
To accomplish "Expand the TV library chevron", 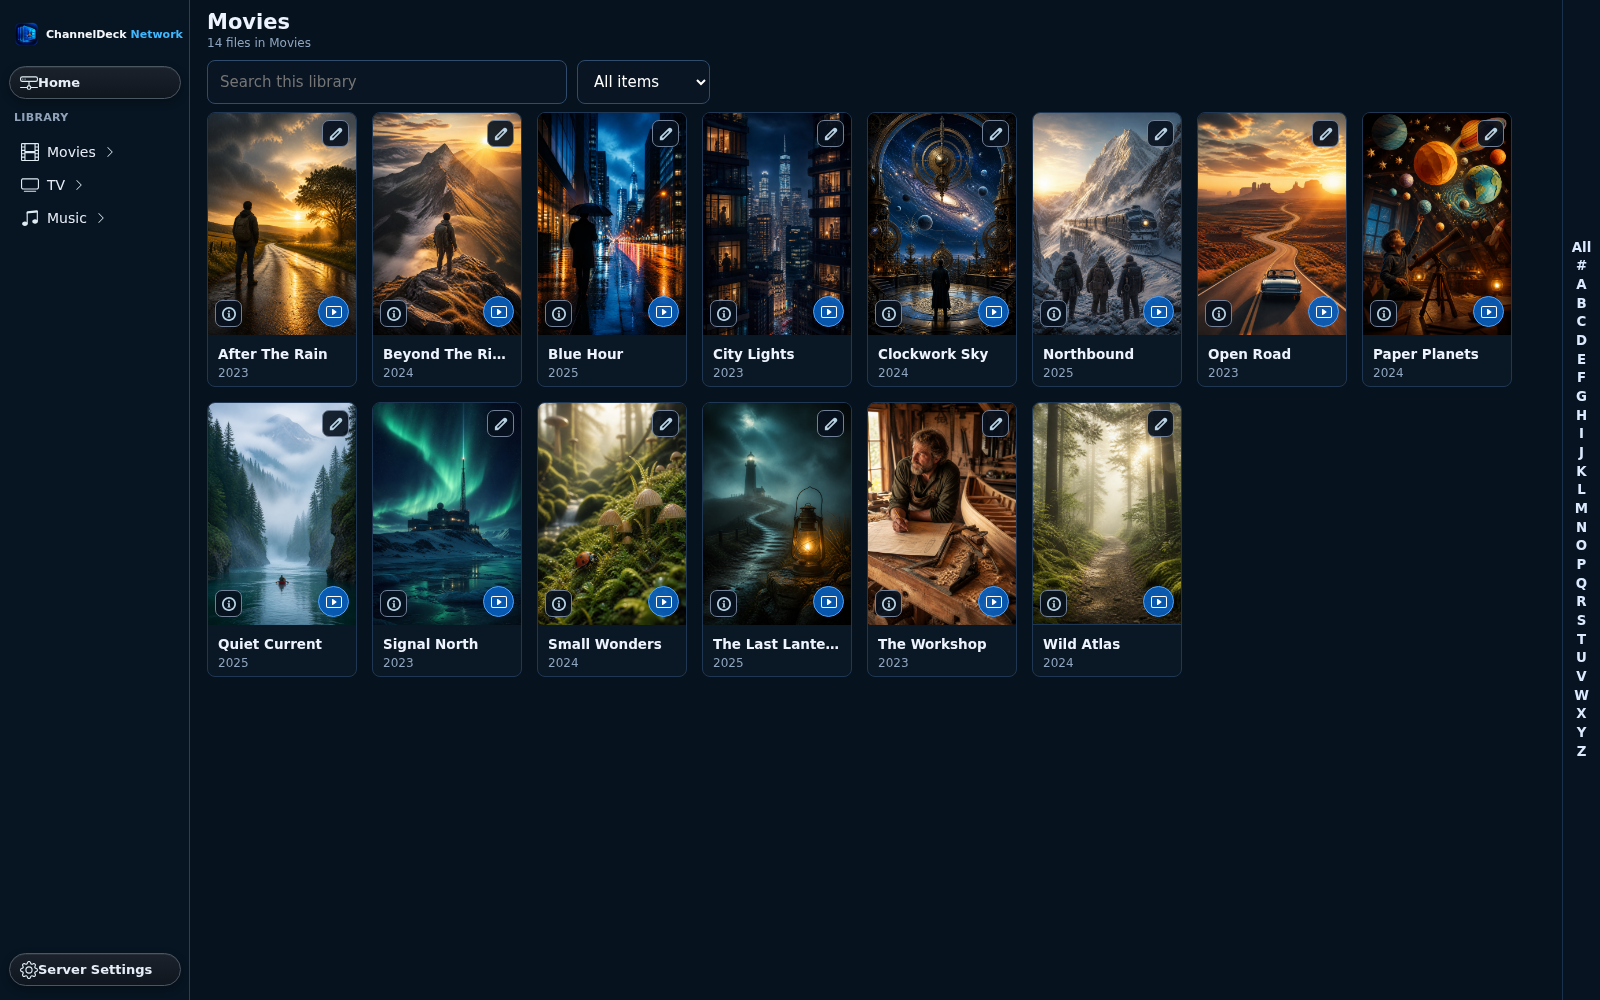I will [x=79, y=185].
